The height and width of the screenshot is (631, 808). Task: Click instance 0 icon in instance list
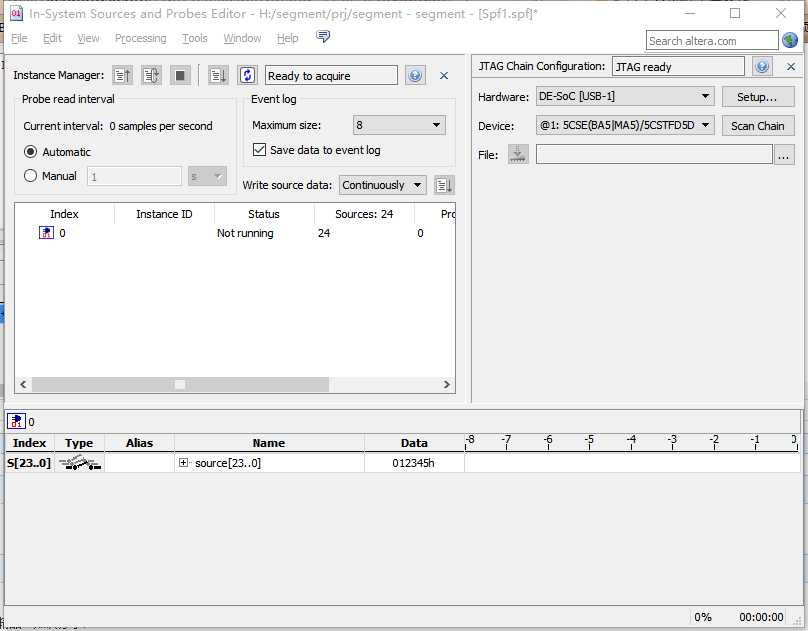[x=46, y=233]
